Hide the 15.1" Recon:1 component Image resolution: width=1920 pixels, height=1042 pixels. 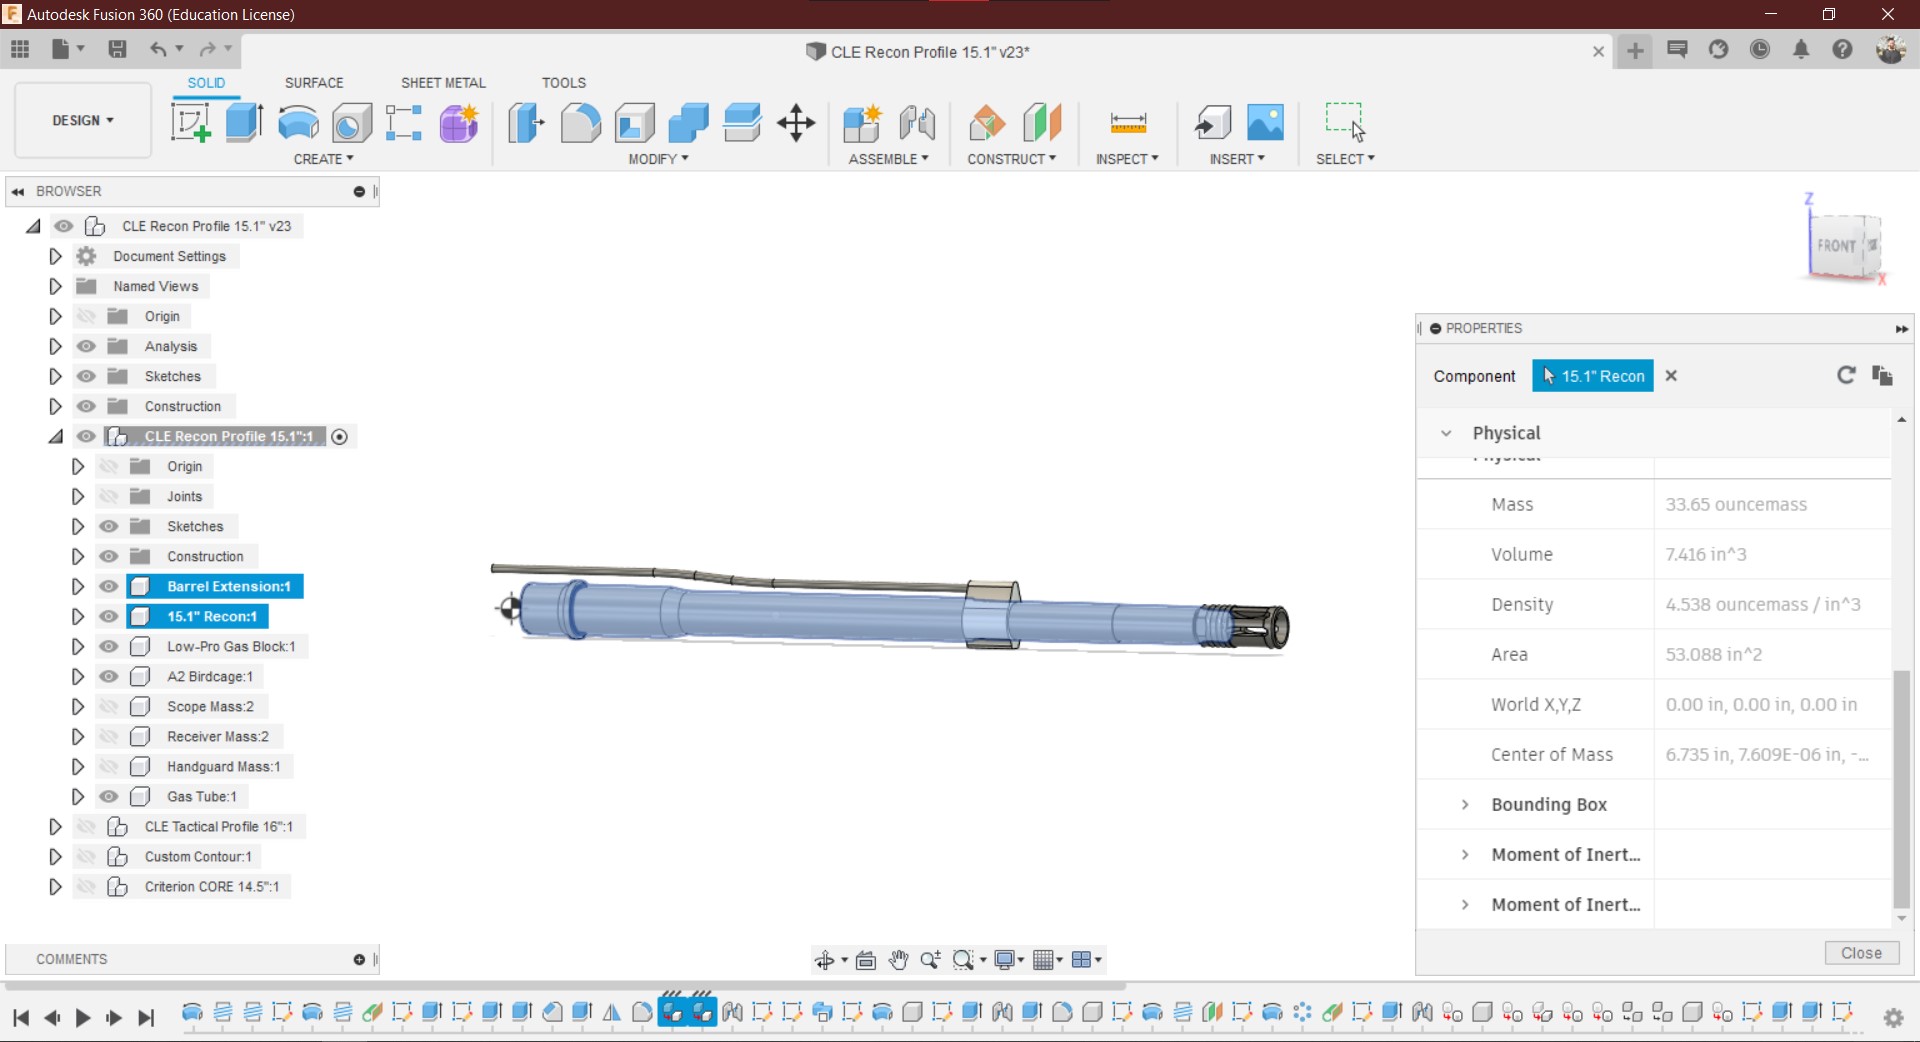tap(109, 616)
